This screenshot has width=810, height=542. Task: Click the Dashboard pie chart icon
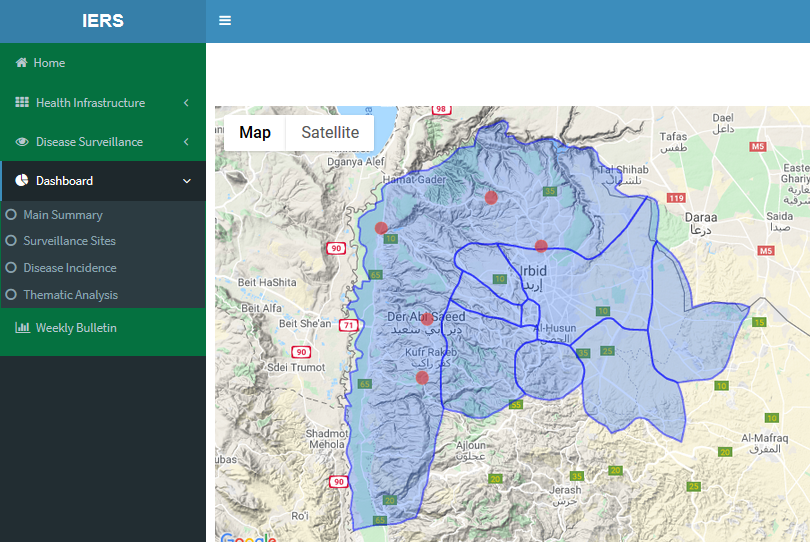click(22, 180)
